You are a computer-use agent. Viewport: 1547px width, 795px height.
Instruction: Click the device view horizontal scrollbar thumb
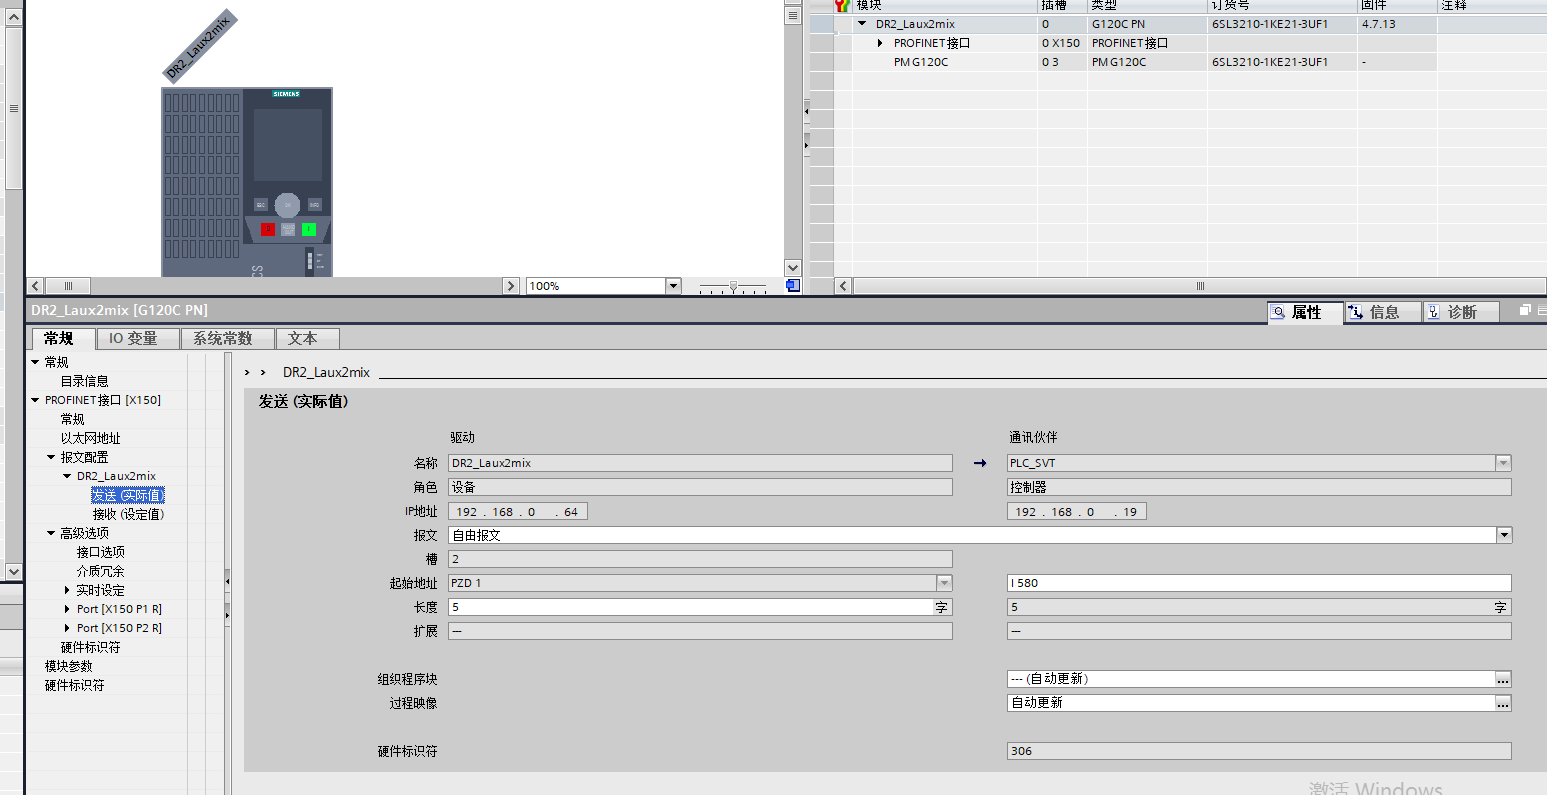click(x=68, y=286)
